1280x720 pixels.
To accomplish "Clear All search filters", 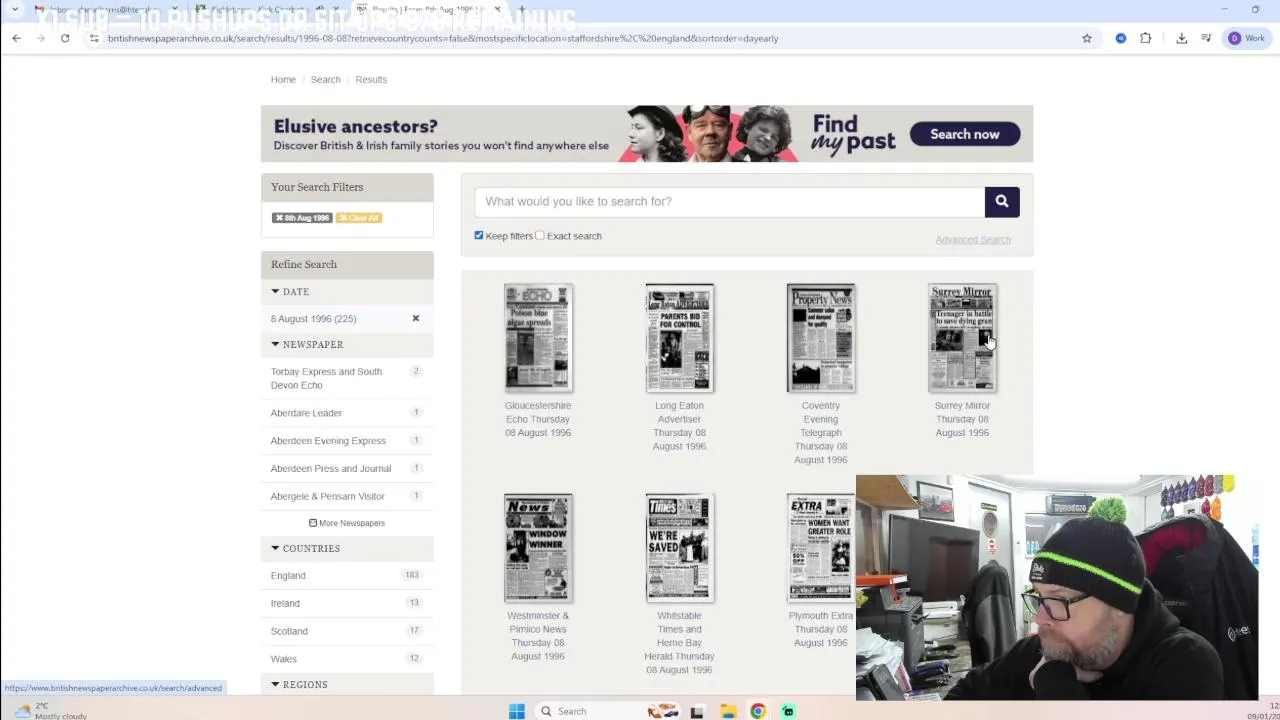I will click(x=359, y=218).
